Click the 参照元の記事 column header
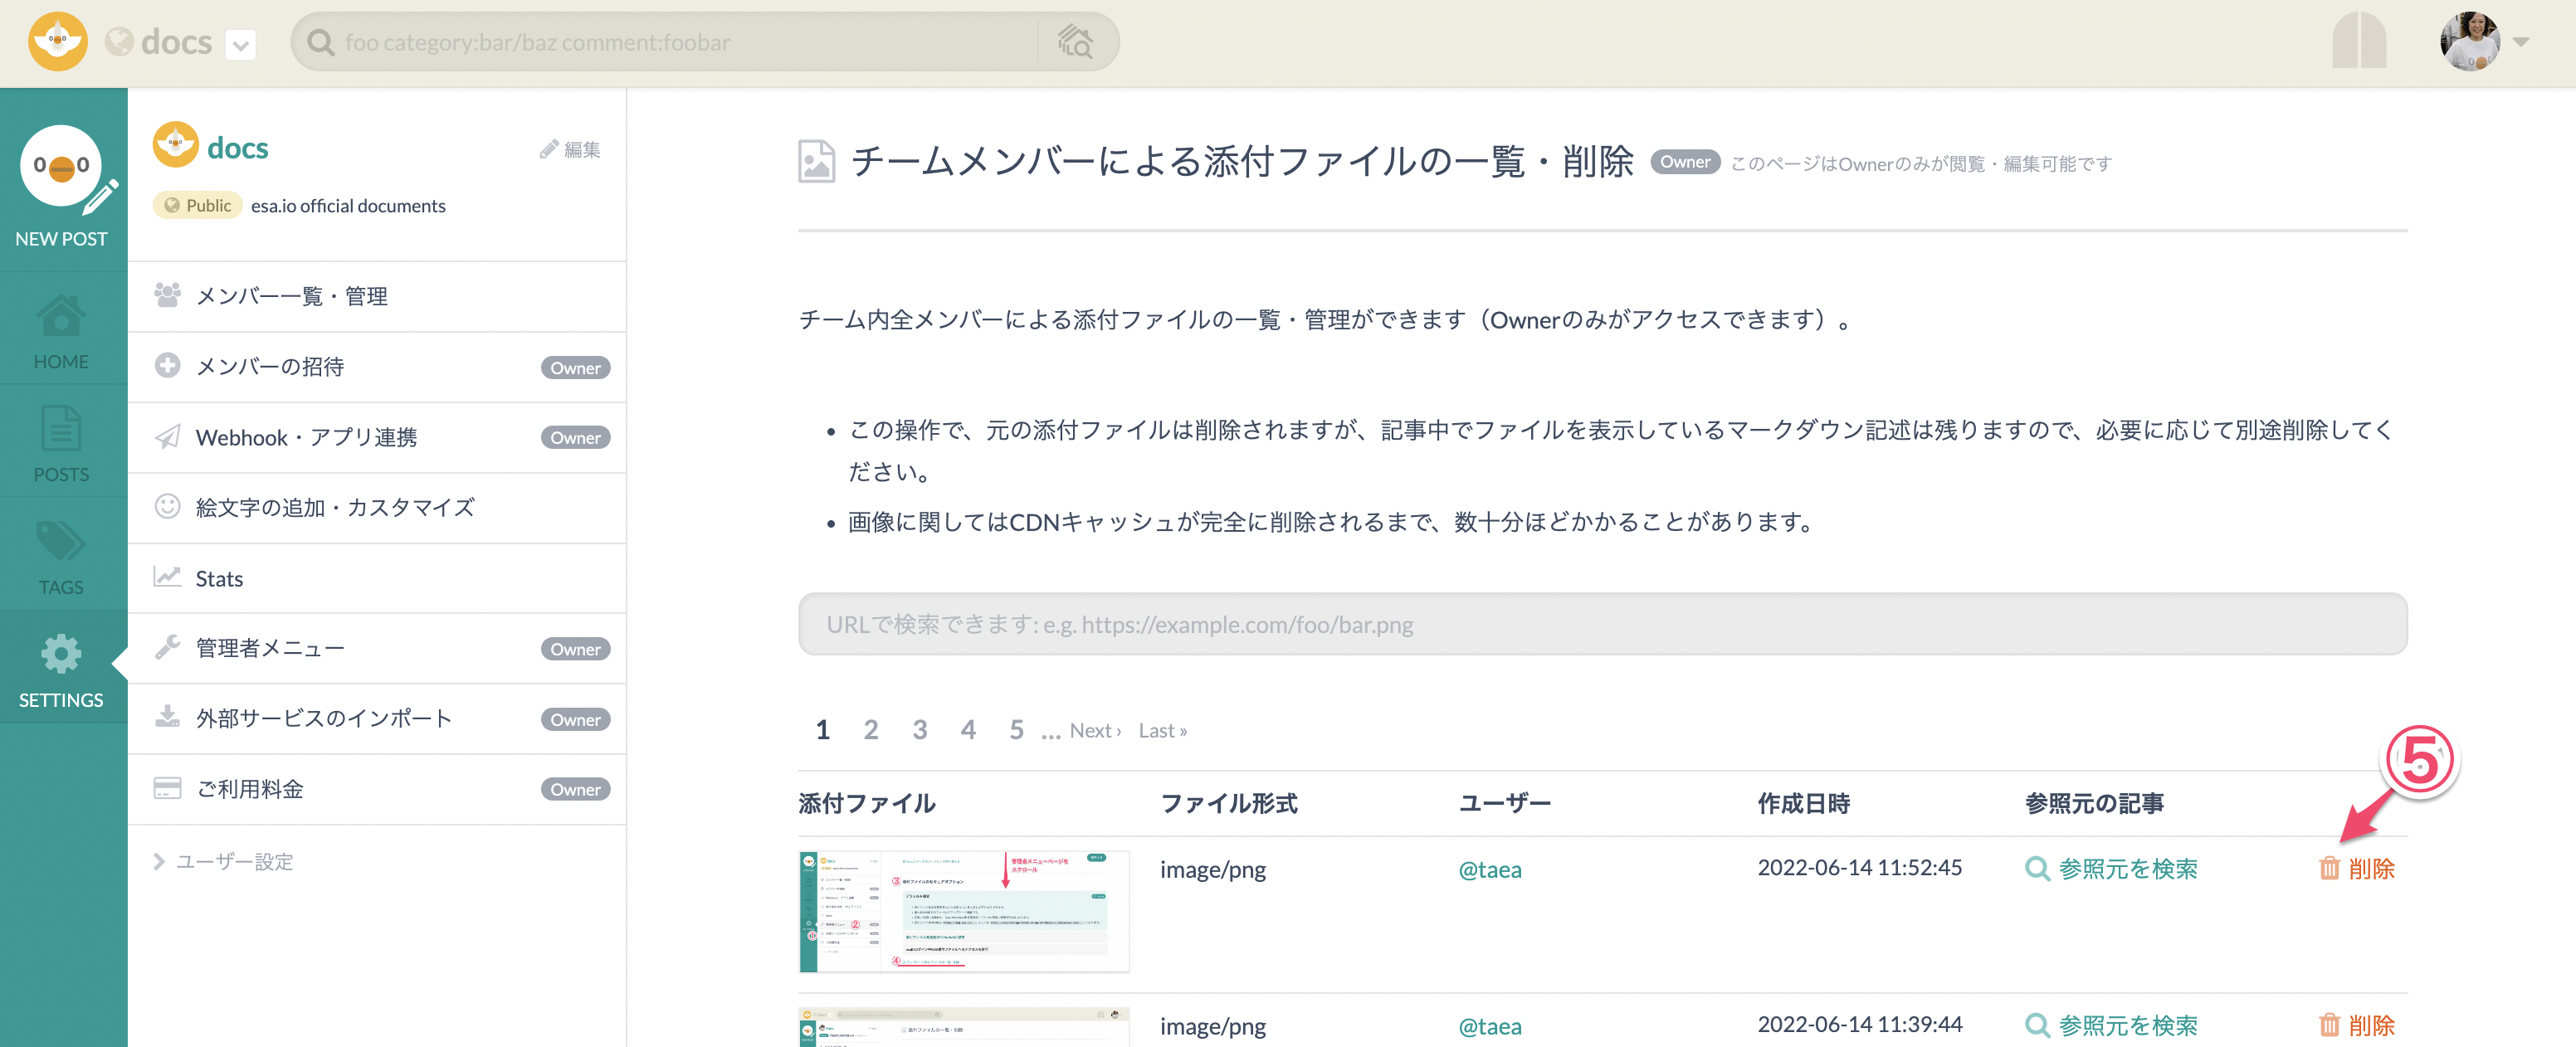 2094,803
